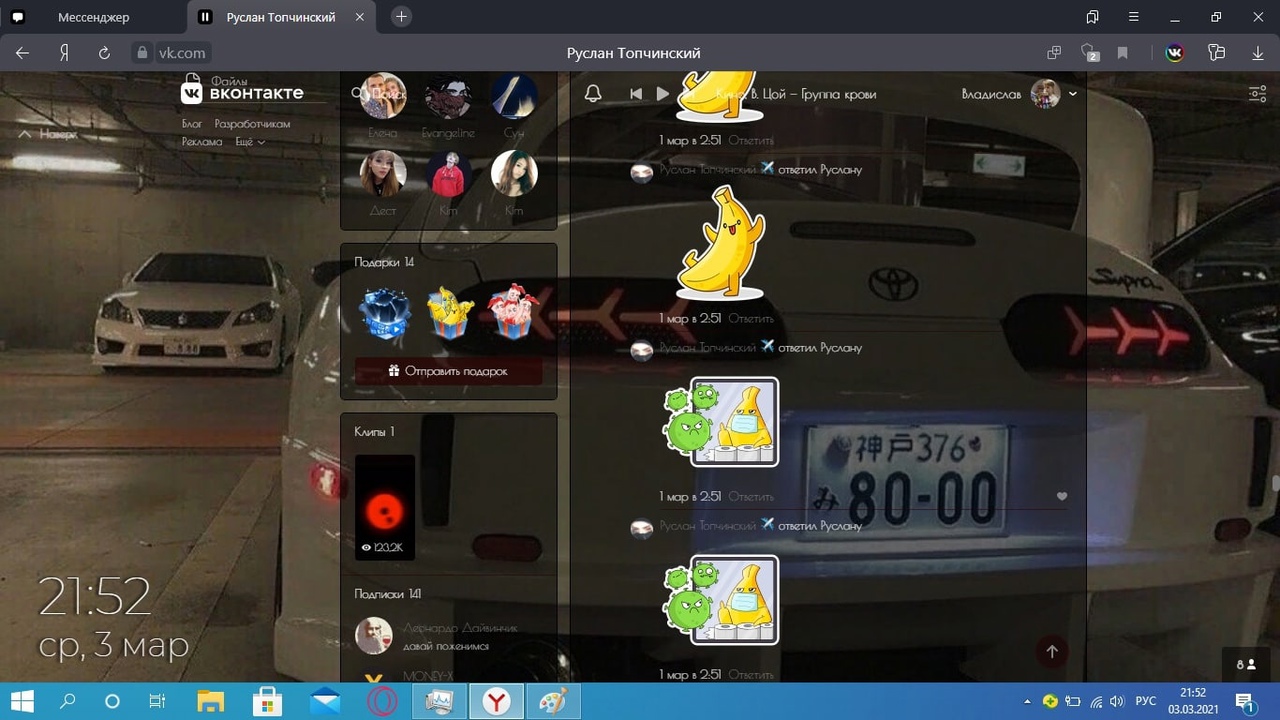
Task: Expand the Владислав profile menu
Action: click(1072, 94)
